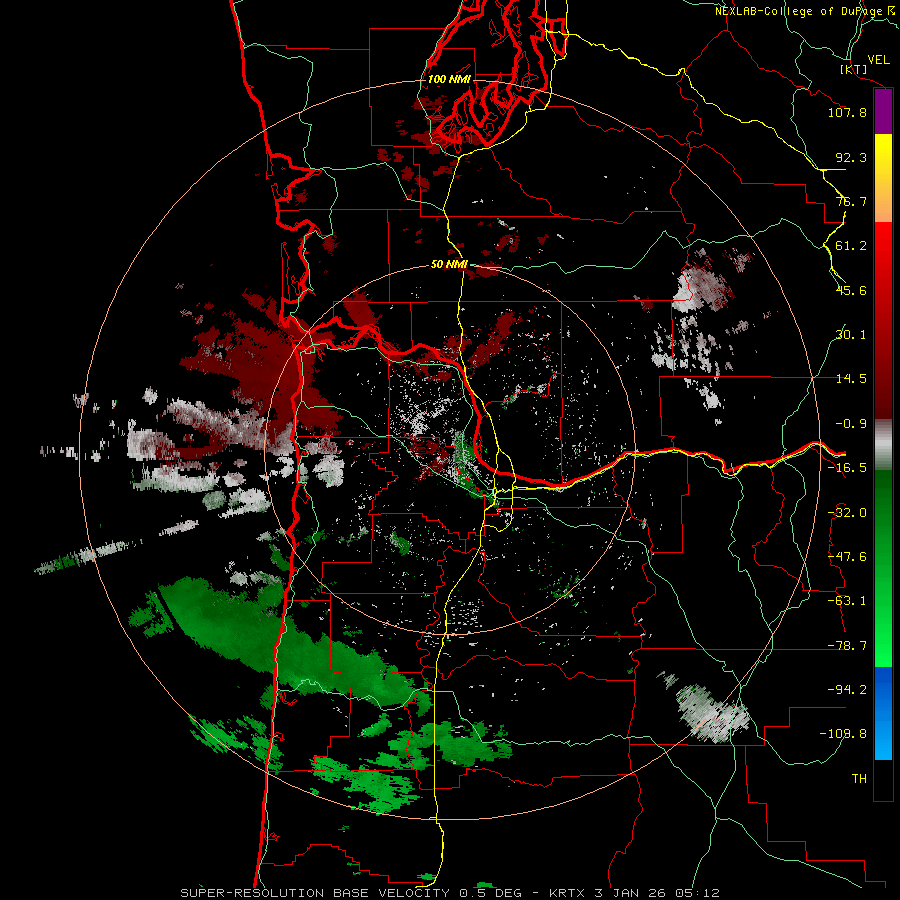Click the yellow-orange segment of the color bar
Image resolution: width=900 pixels, height=900 pixels.
(x=883, y=178)
